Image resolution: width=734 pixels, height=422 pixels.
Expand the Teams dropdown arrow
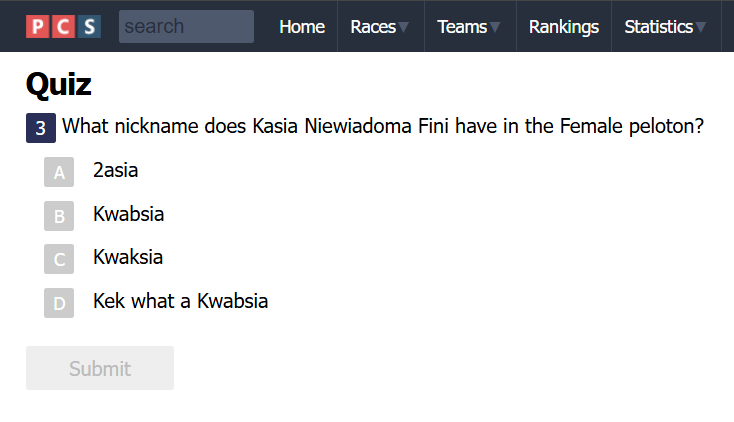pos(495,28)
